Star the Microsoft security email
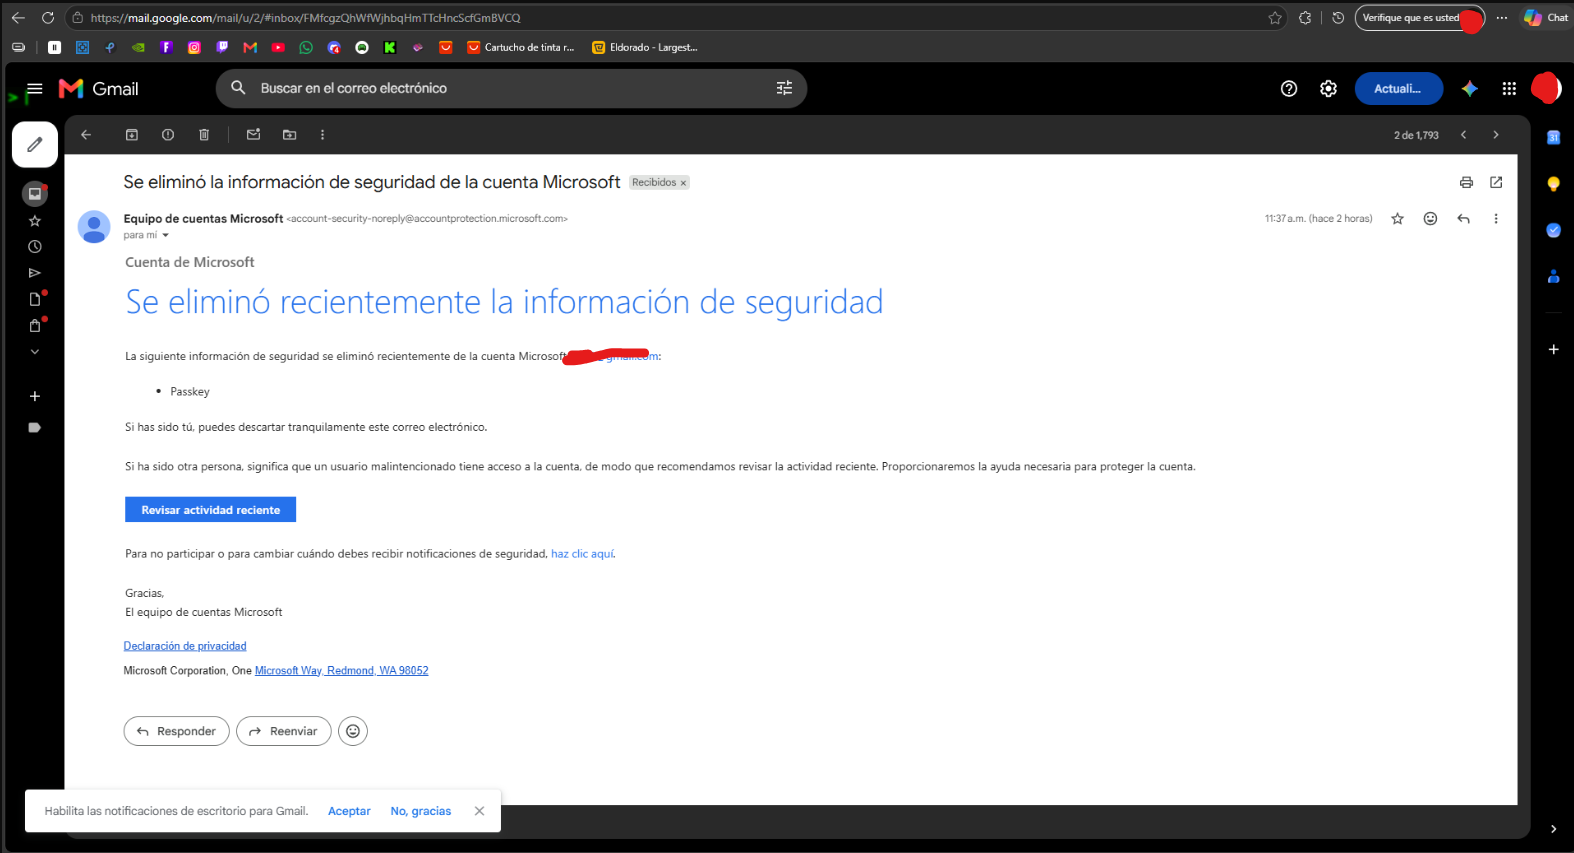The image size is (1574, 853). pyautogui.click(x=1397, y=219)
